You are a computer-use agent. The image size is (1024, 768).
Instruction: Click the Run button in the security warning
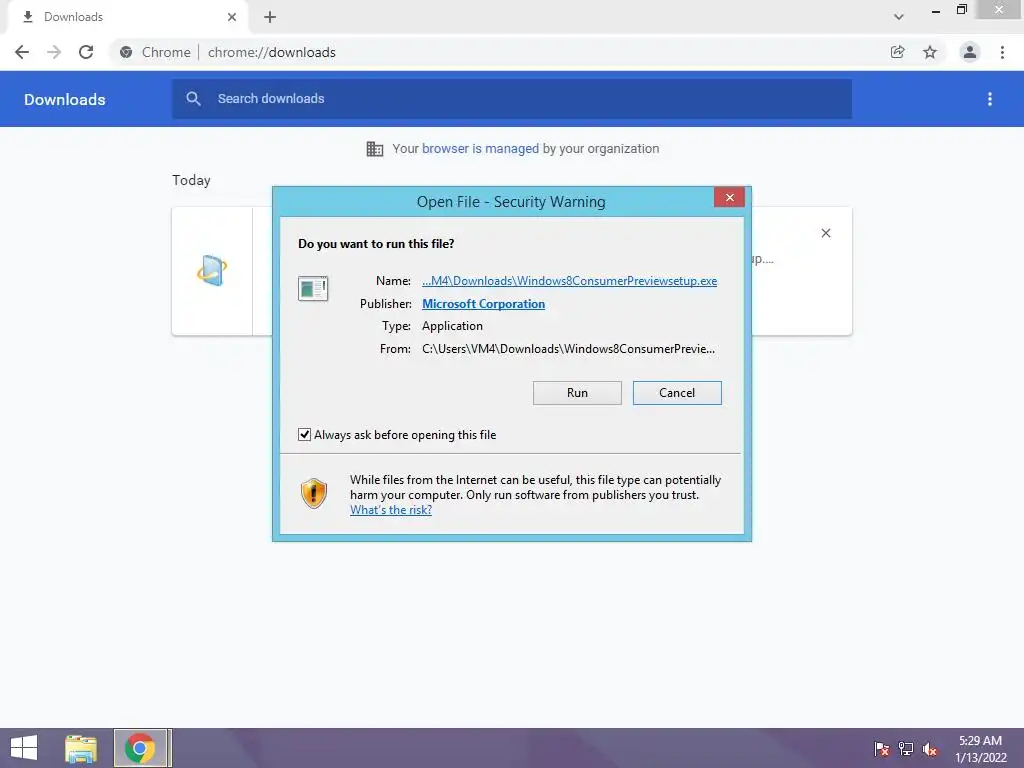tap(577, 393)
